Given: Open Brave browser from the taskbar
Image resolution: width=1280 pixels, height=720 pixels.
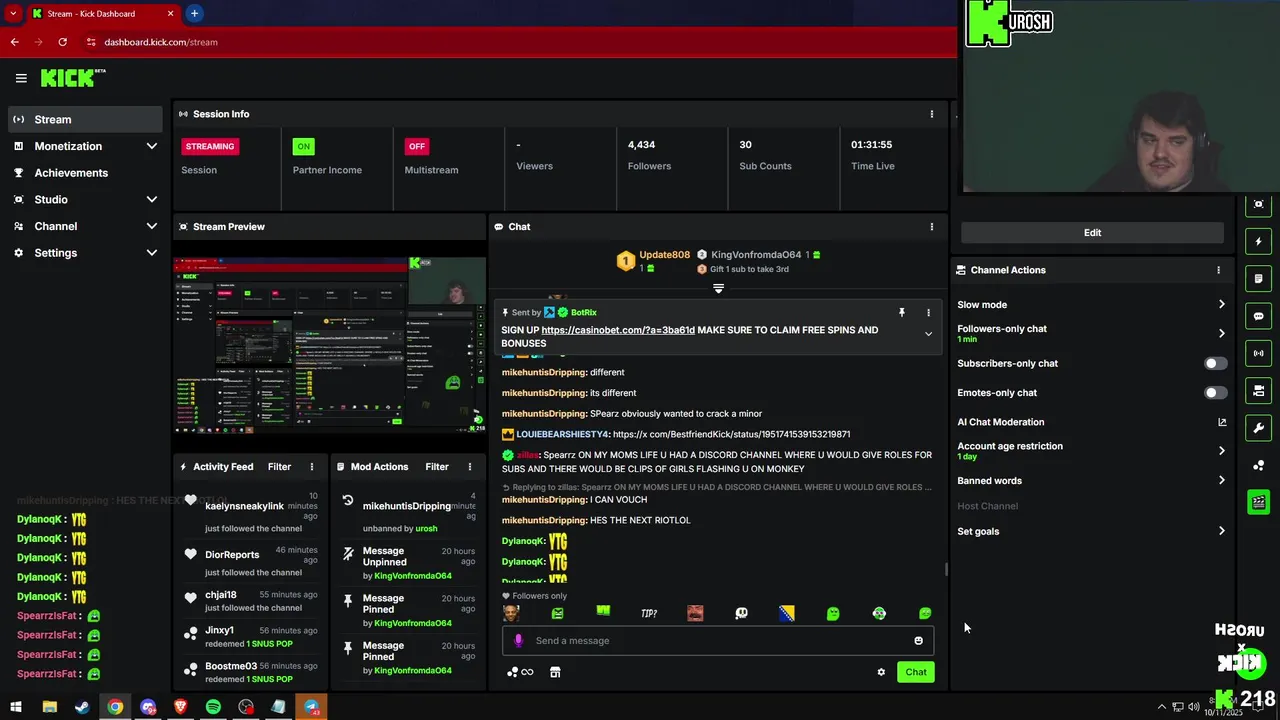Looking at the screenshot, I should [180, 707].
